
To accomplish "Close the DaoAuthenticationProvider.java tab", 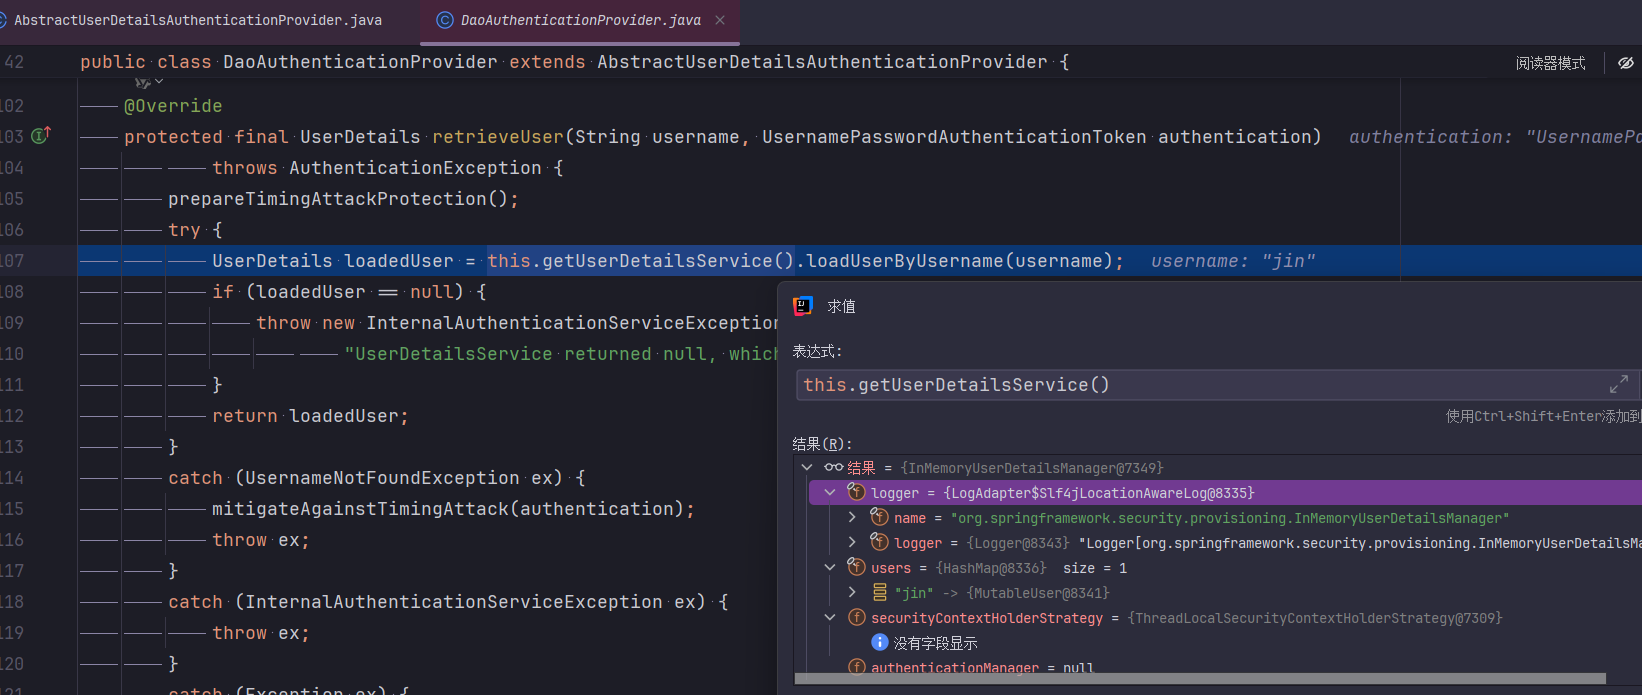I will click(720, 20).
